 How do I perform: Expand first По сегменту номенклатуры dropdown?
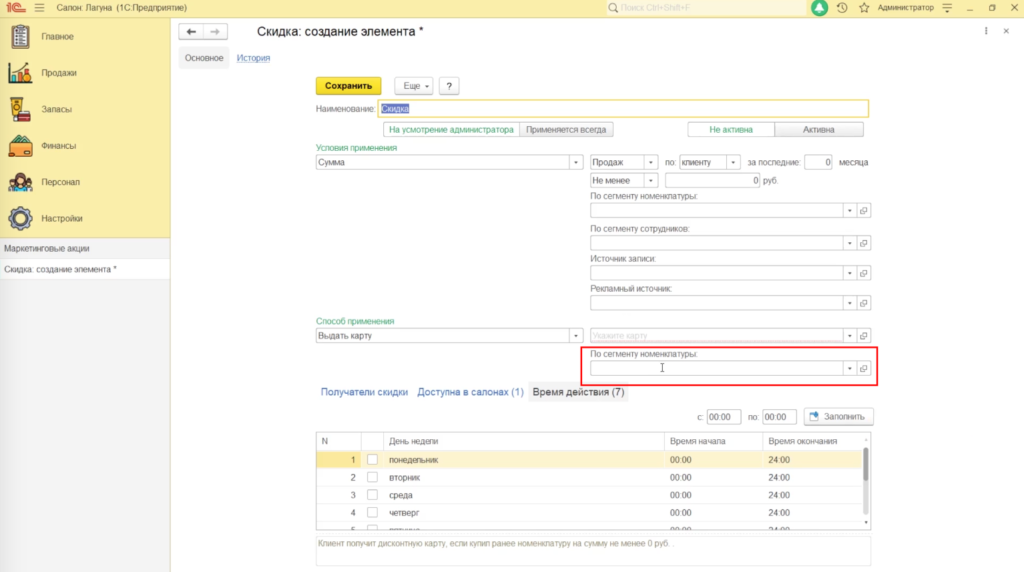(x=849, y=210)
